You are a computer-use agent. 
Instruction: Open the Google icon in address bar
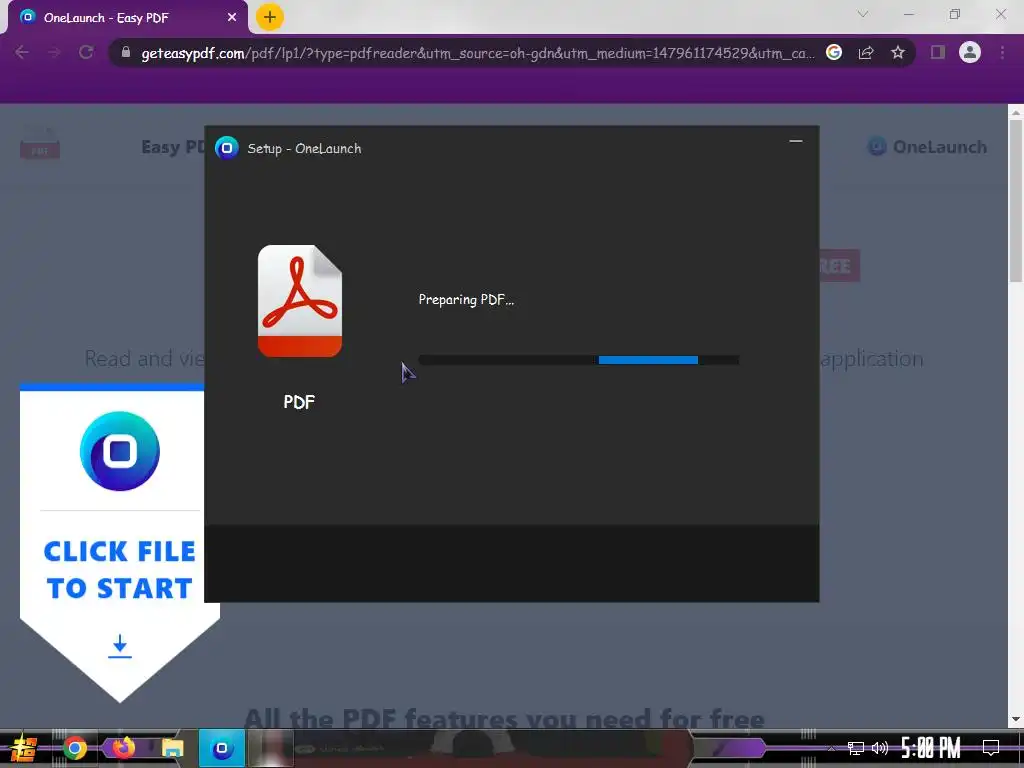[834, 52]
